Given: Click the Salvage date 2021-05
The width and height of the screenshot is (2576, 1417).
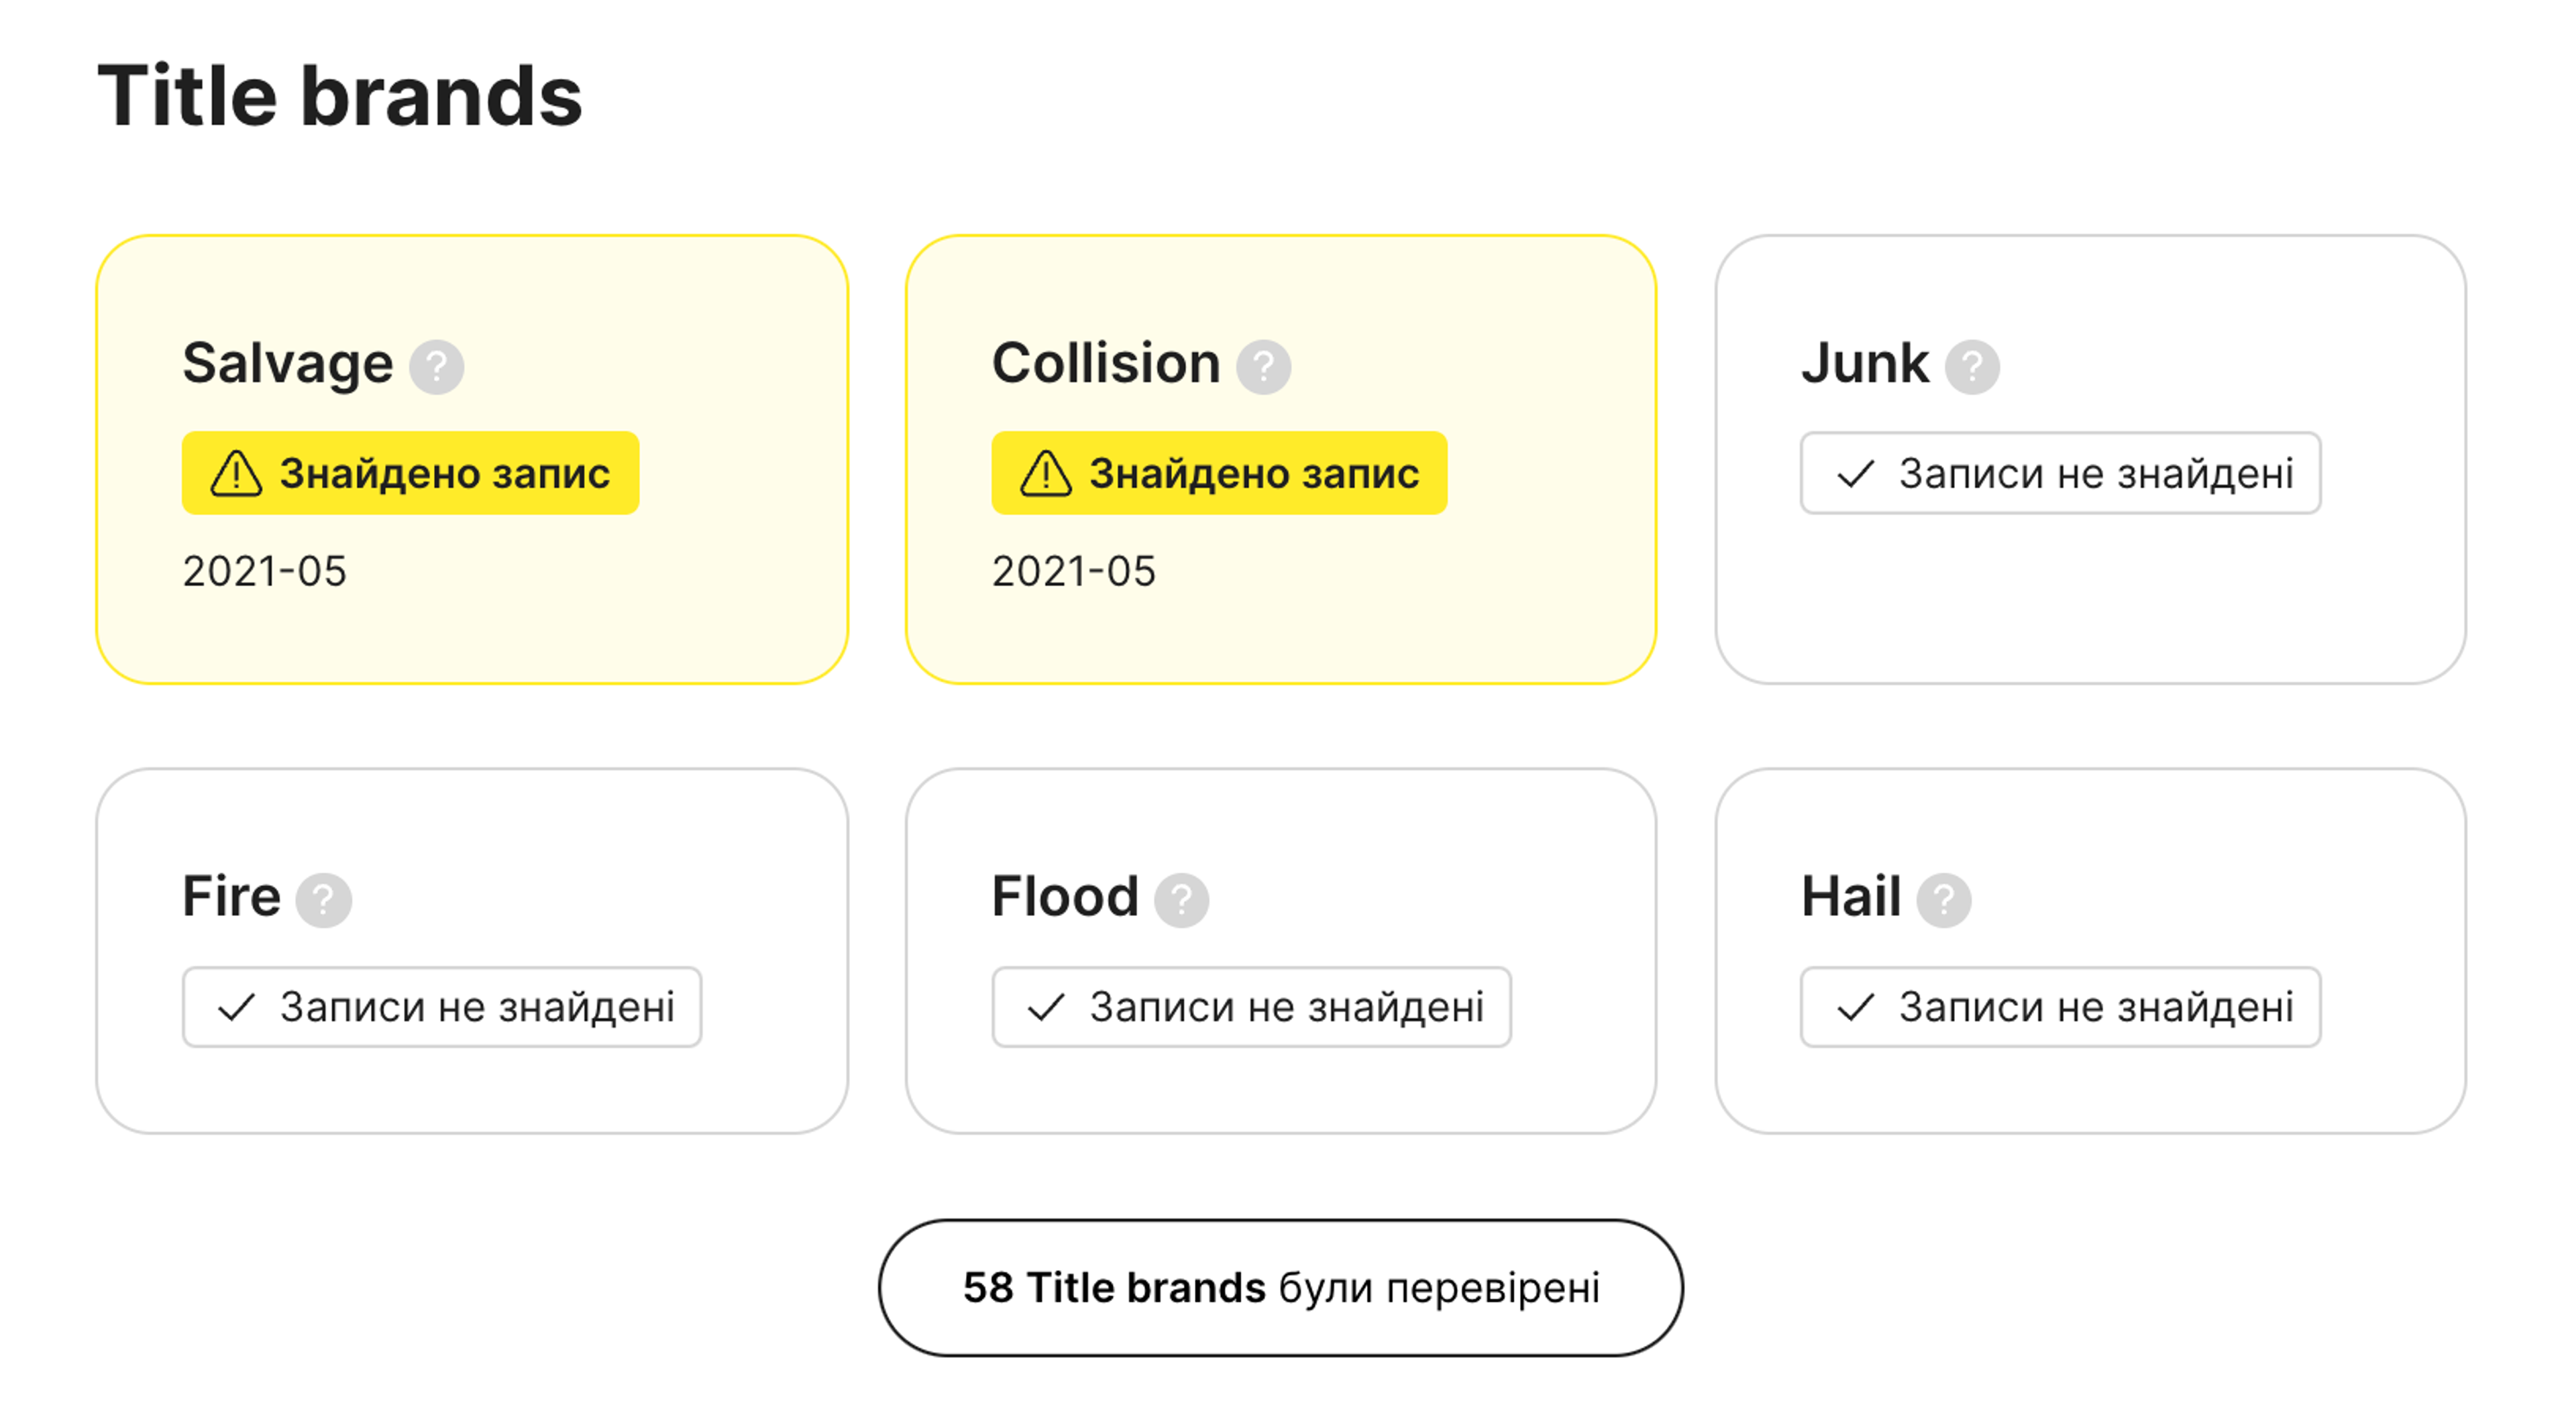Looking at the screenshot, I should tap(264, 571).
